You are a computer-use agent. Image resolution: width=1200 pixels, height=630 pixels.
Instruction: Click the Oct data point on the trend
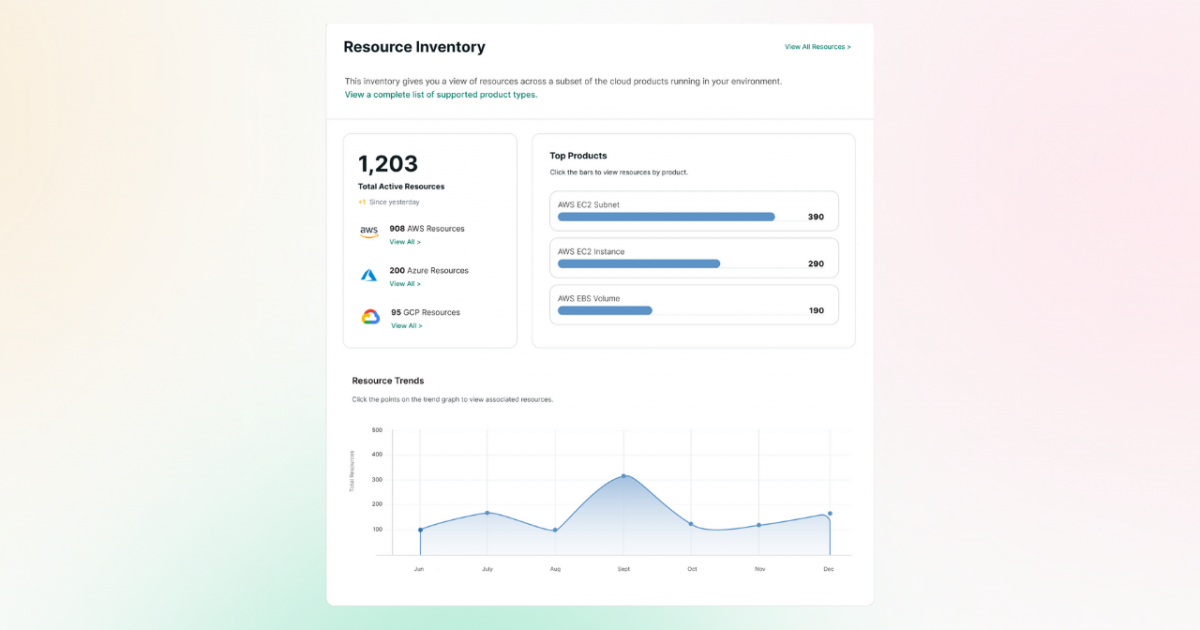691,522
